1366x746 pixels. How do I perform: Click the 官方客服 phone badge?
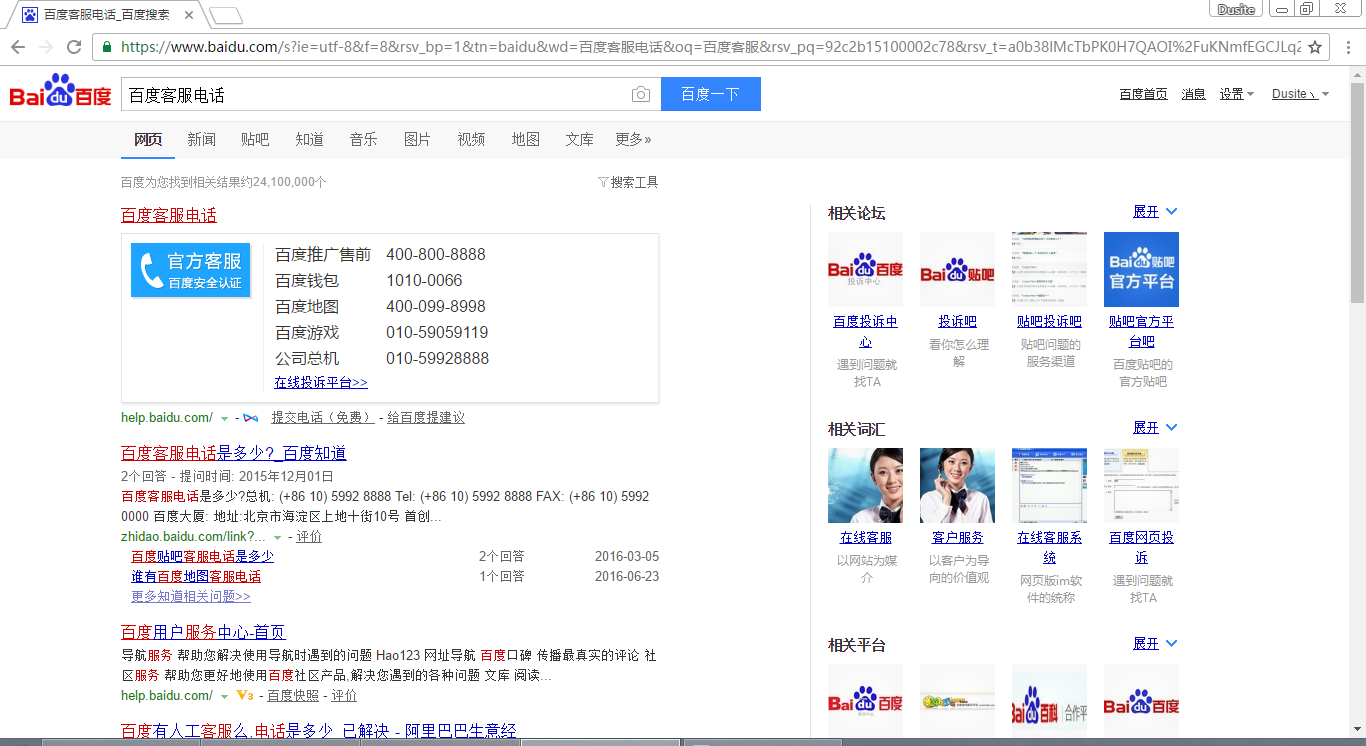tap(191, 270)
